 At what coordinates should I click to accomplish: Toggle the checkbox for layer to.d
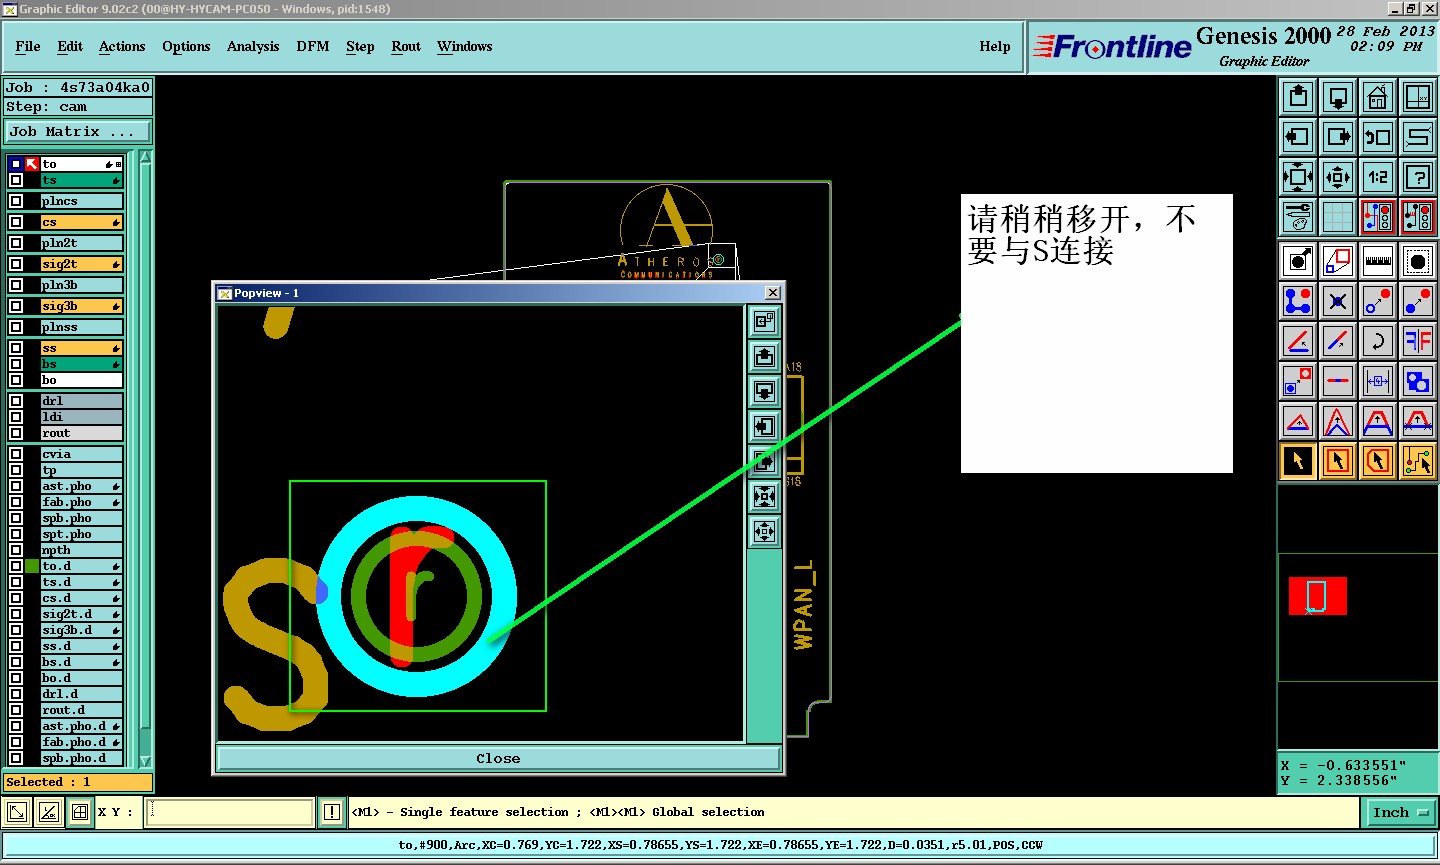pyautogui.click(x=16, y=566)
